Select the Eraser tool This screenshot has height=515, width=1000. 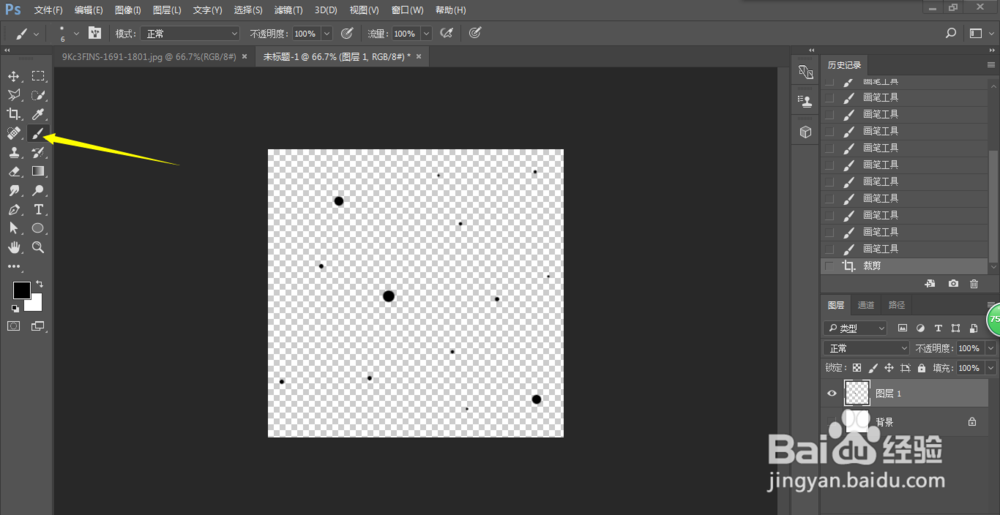click(x=13, y=171)
